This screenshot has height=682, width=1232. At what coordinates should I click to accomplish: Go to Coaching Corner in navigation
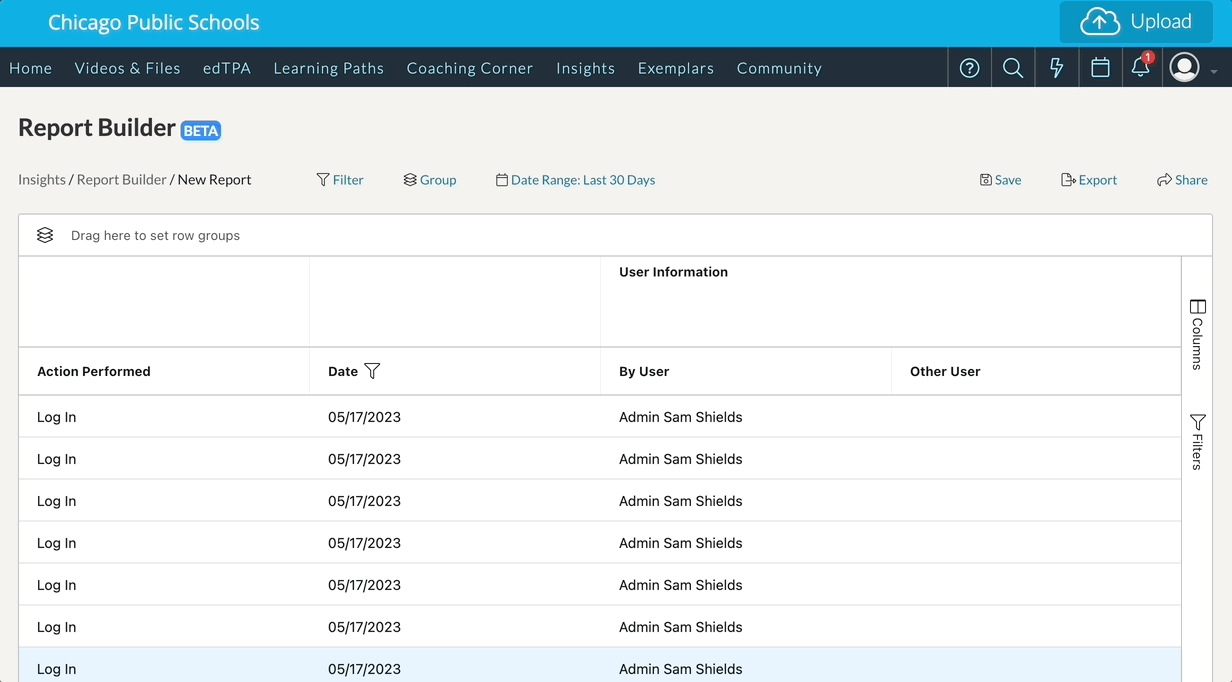click(x=469, y=68)
